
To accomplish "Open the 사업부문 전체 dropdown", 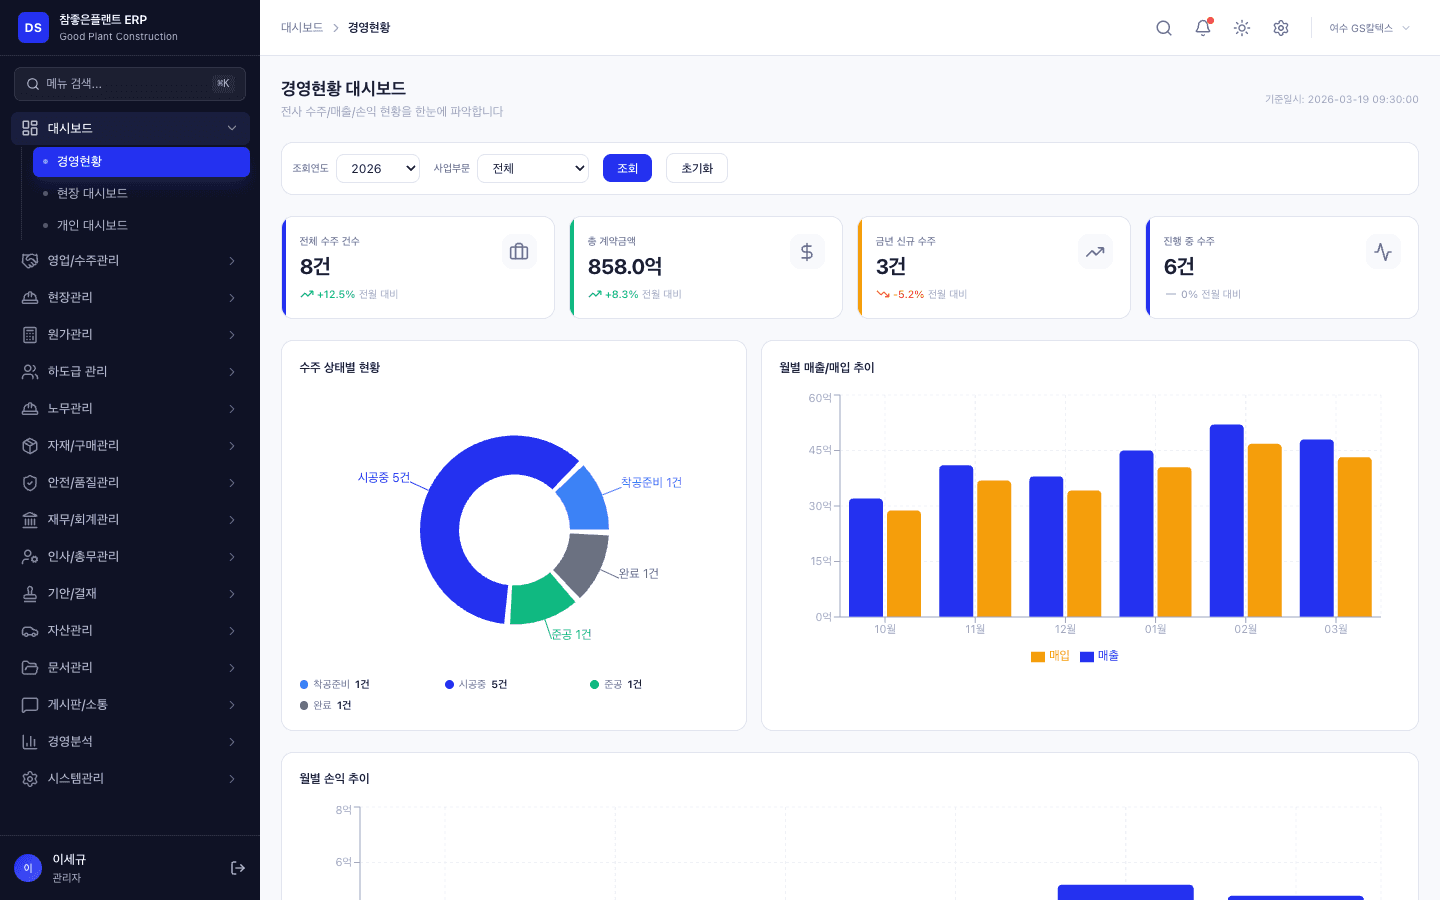I will point(533,168).
